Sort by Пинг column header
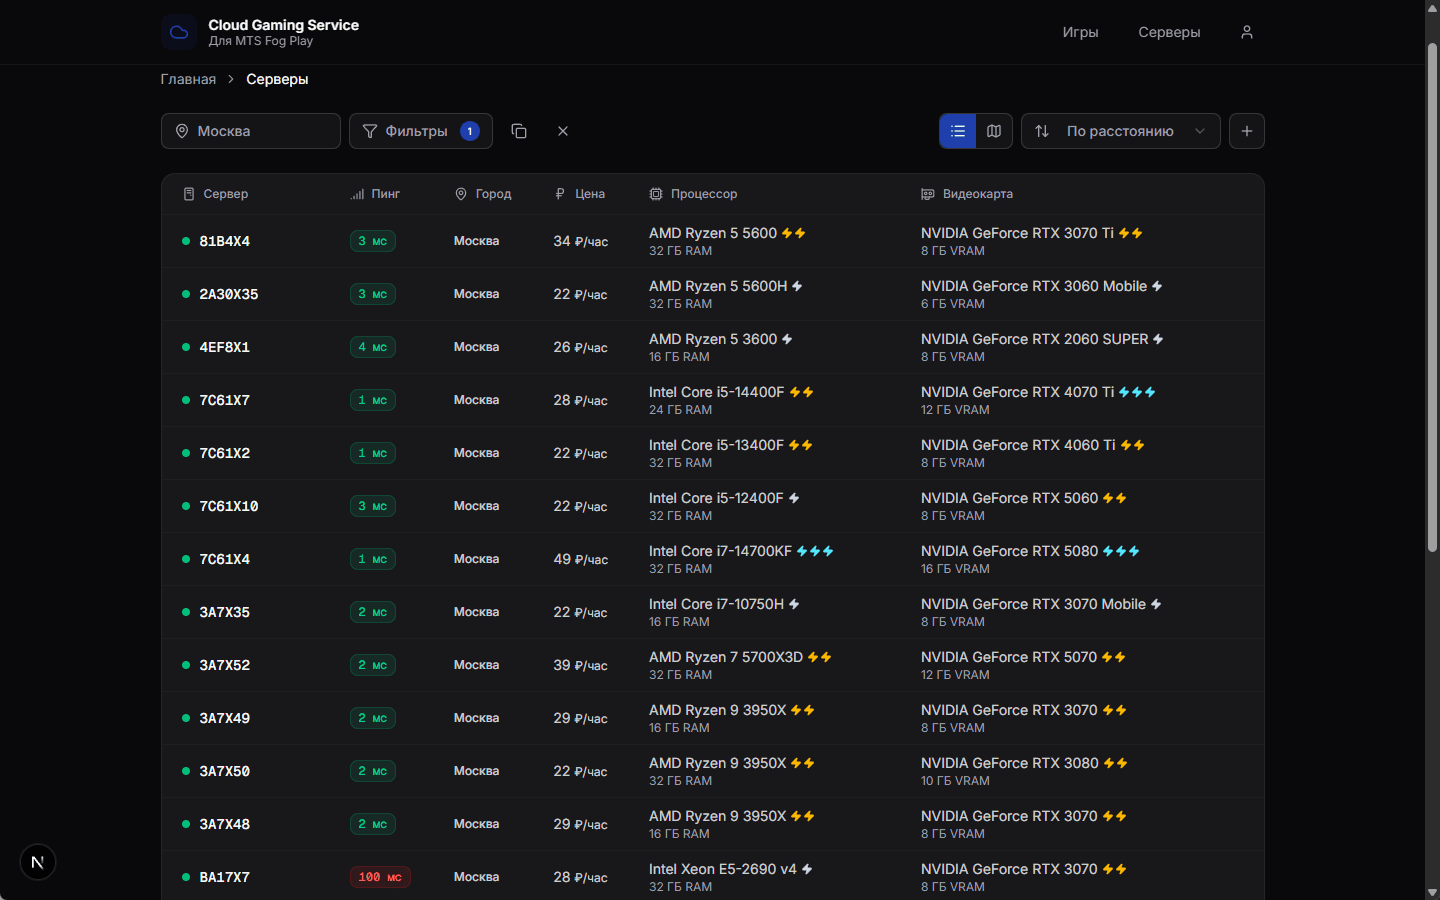The height and width of the screenshot is (900, 1440). 376,194
